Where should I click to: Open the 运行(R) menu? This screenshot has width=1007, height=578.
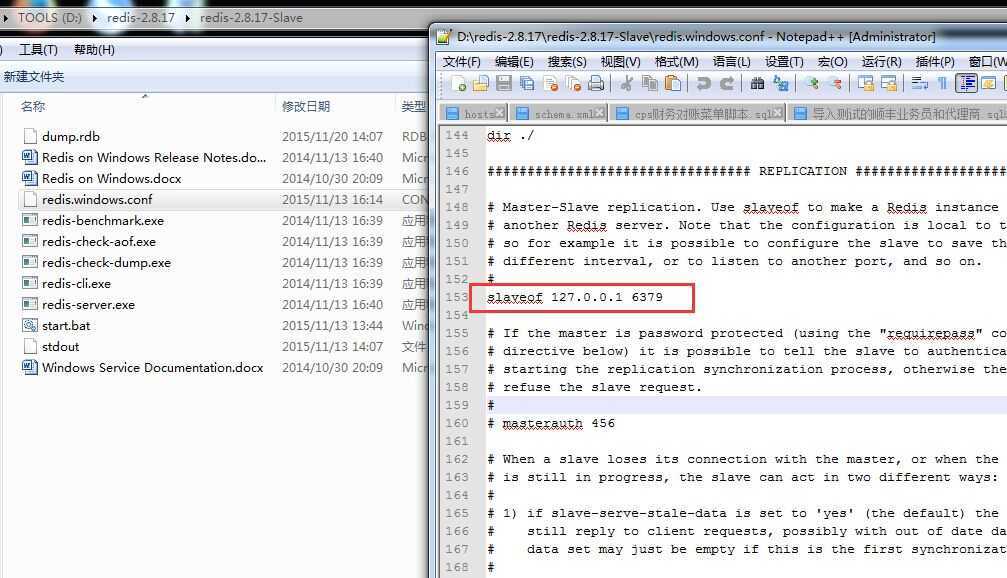[881, 62]
